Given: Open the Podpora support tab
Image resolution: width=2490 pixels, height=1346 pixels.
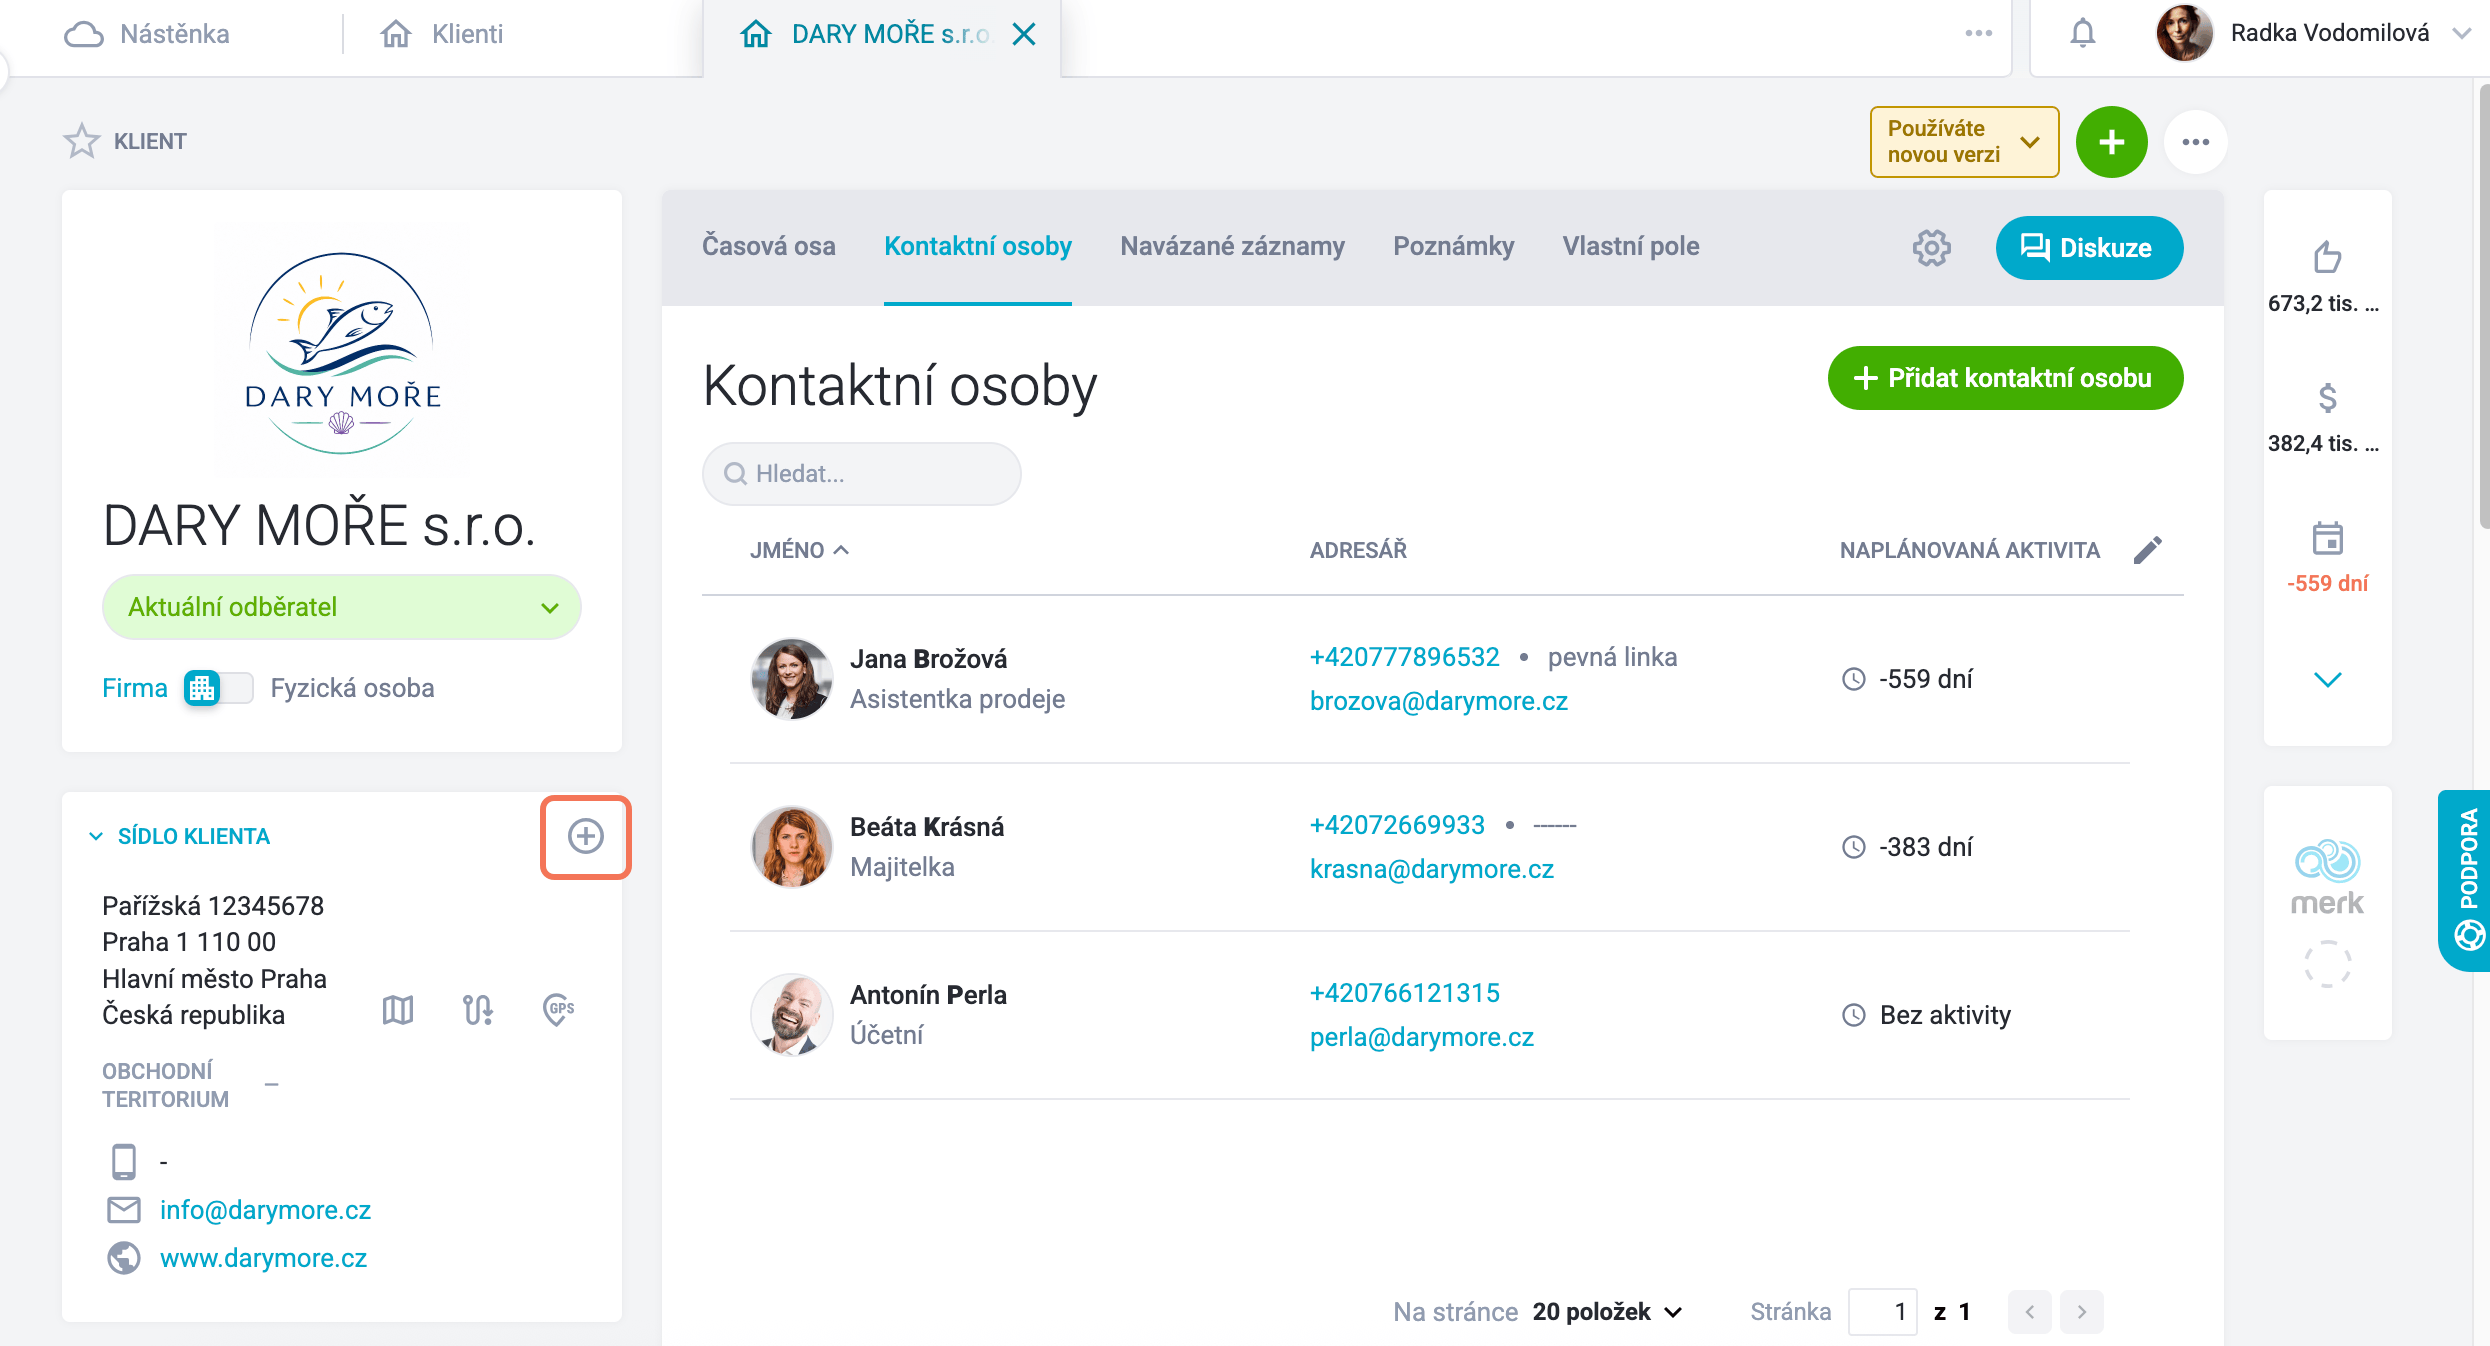Looking at the screenshot, I should 2466,880.
